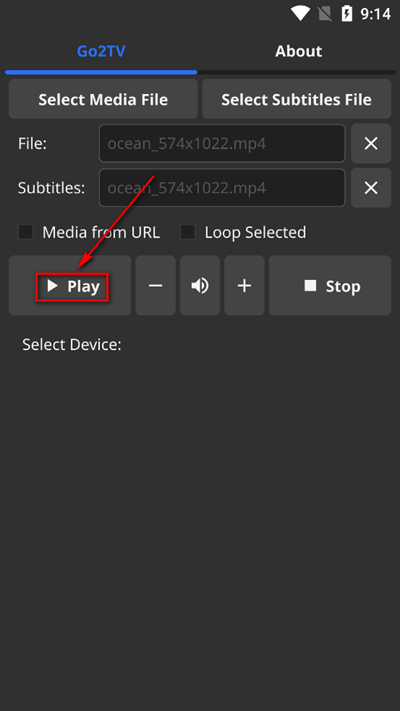This screenshot has height=711, width=400.
Task: Focus the File name input field
Action: click(x=222, y=143)
